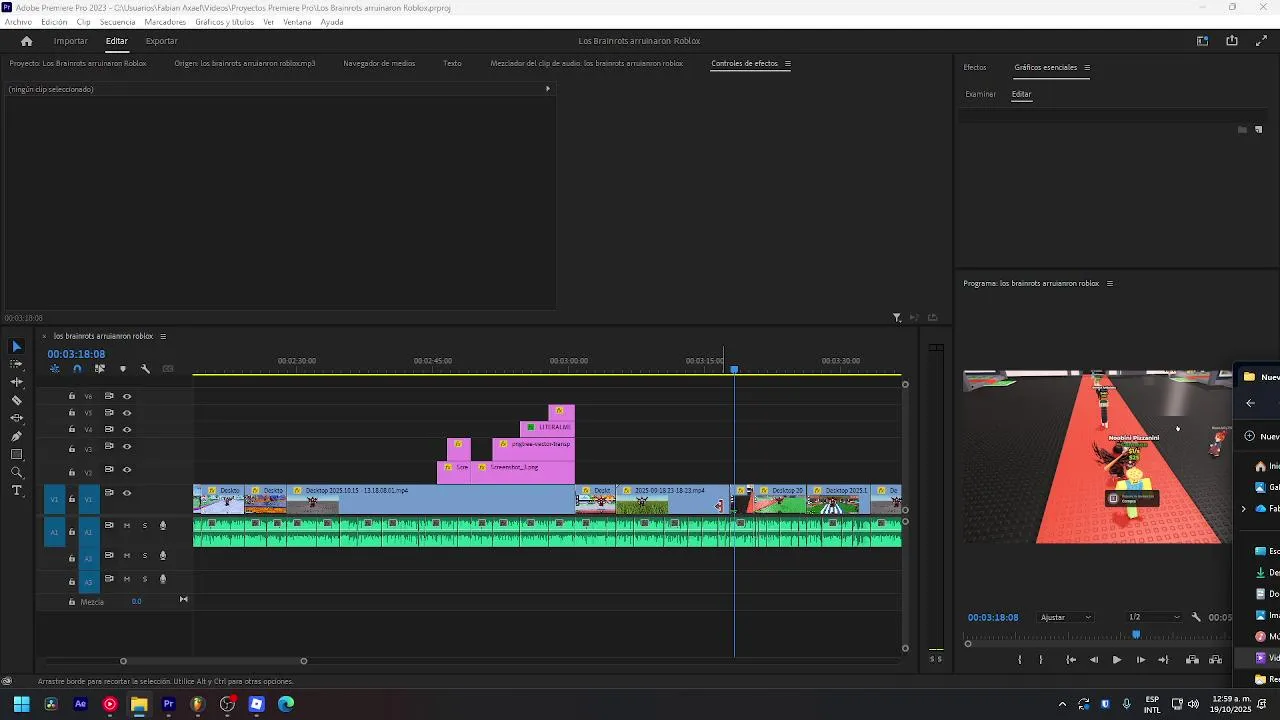The width and height of the screenshot is (1280, 720).
Task: Select the Rectangle tool
Action: coord(16,454)
